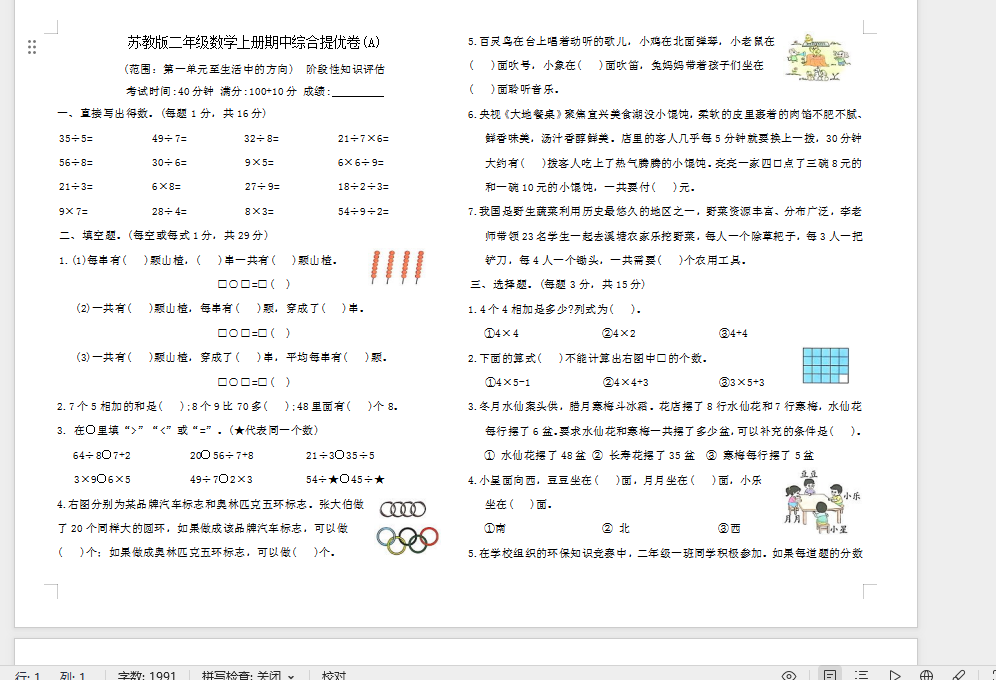
Task: Toggle eye protection mode in status bar
Action: pos(789,676)
